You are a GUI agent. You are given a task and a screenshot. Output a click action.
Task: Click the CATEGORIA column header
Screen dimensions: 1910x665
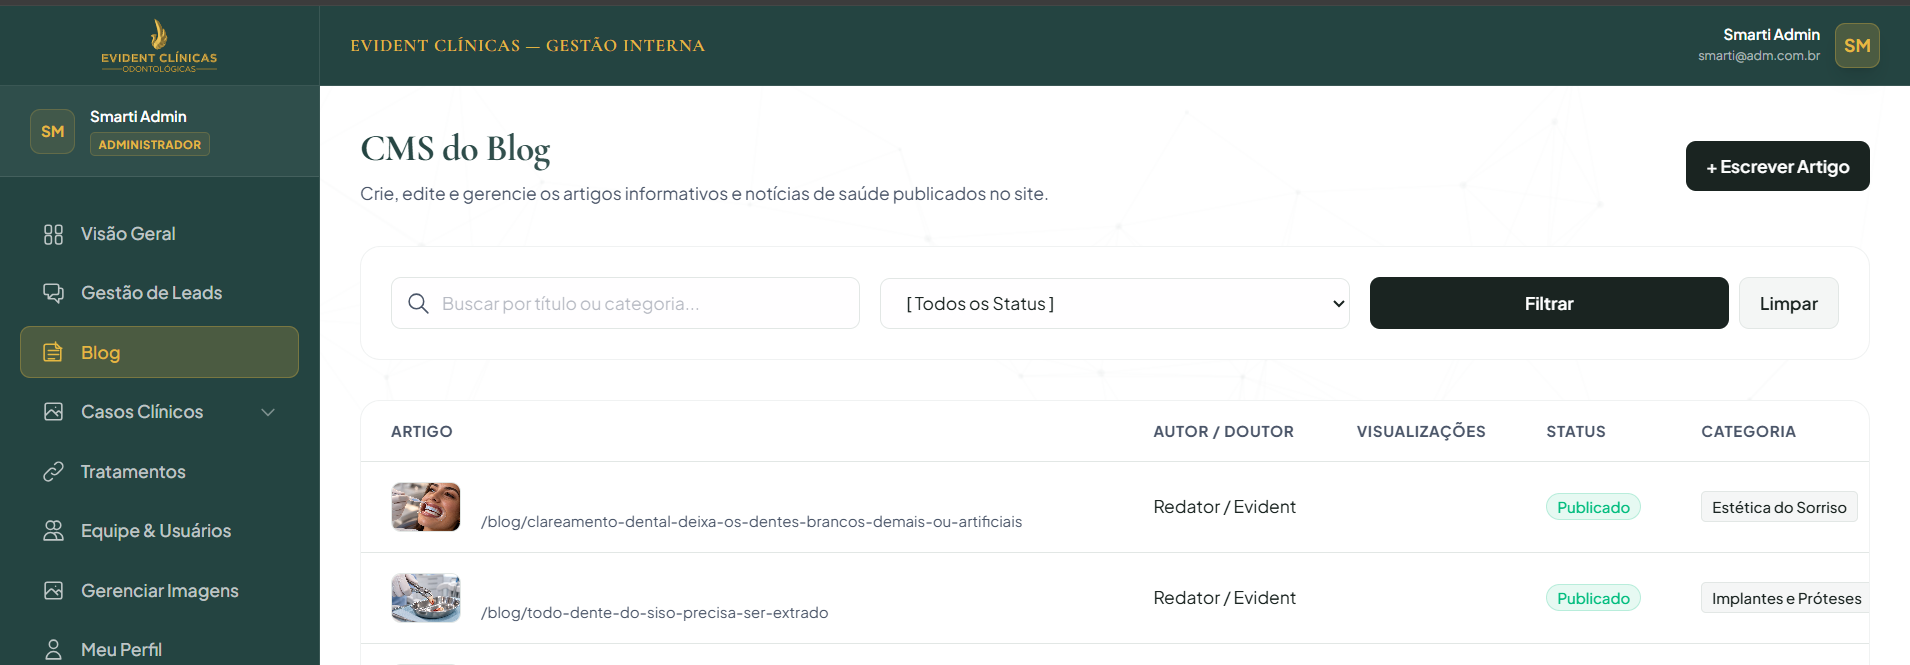coord(1748,431)
